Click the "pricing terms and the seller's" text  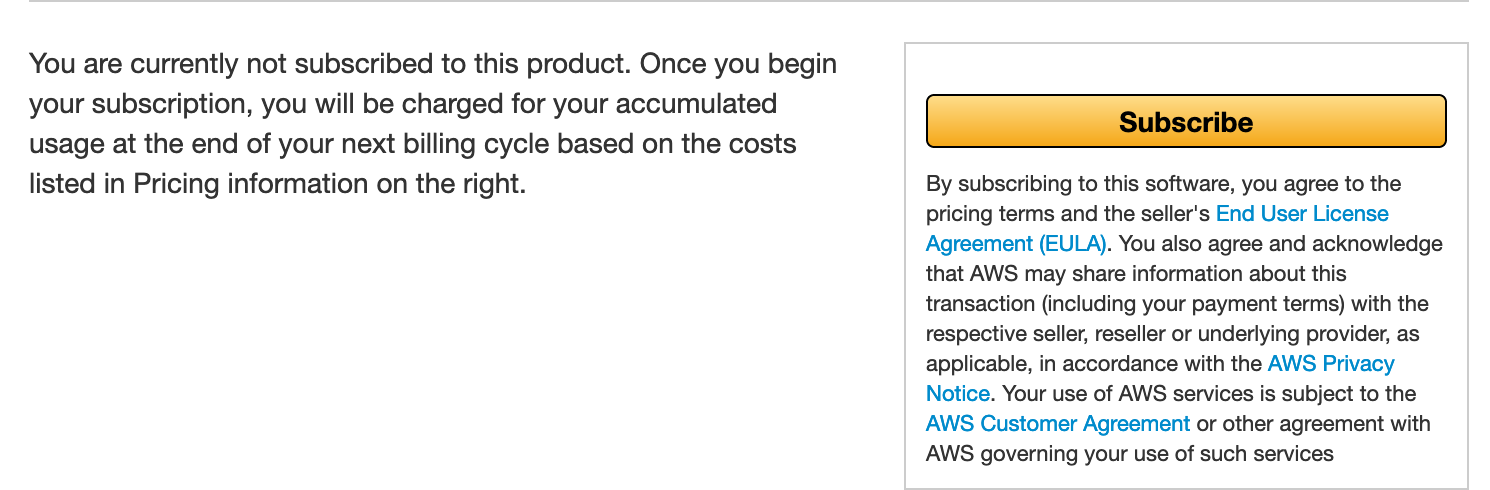(1068, 214)
